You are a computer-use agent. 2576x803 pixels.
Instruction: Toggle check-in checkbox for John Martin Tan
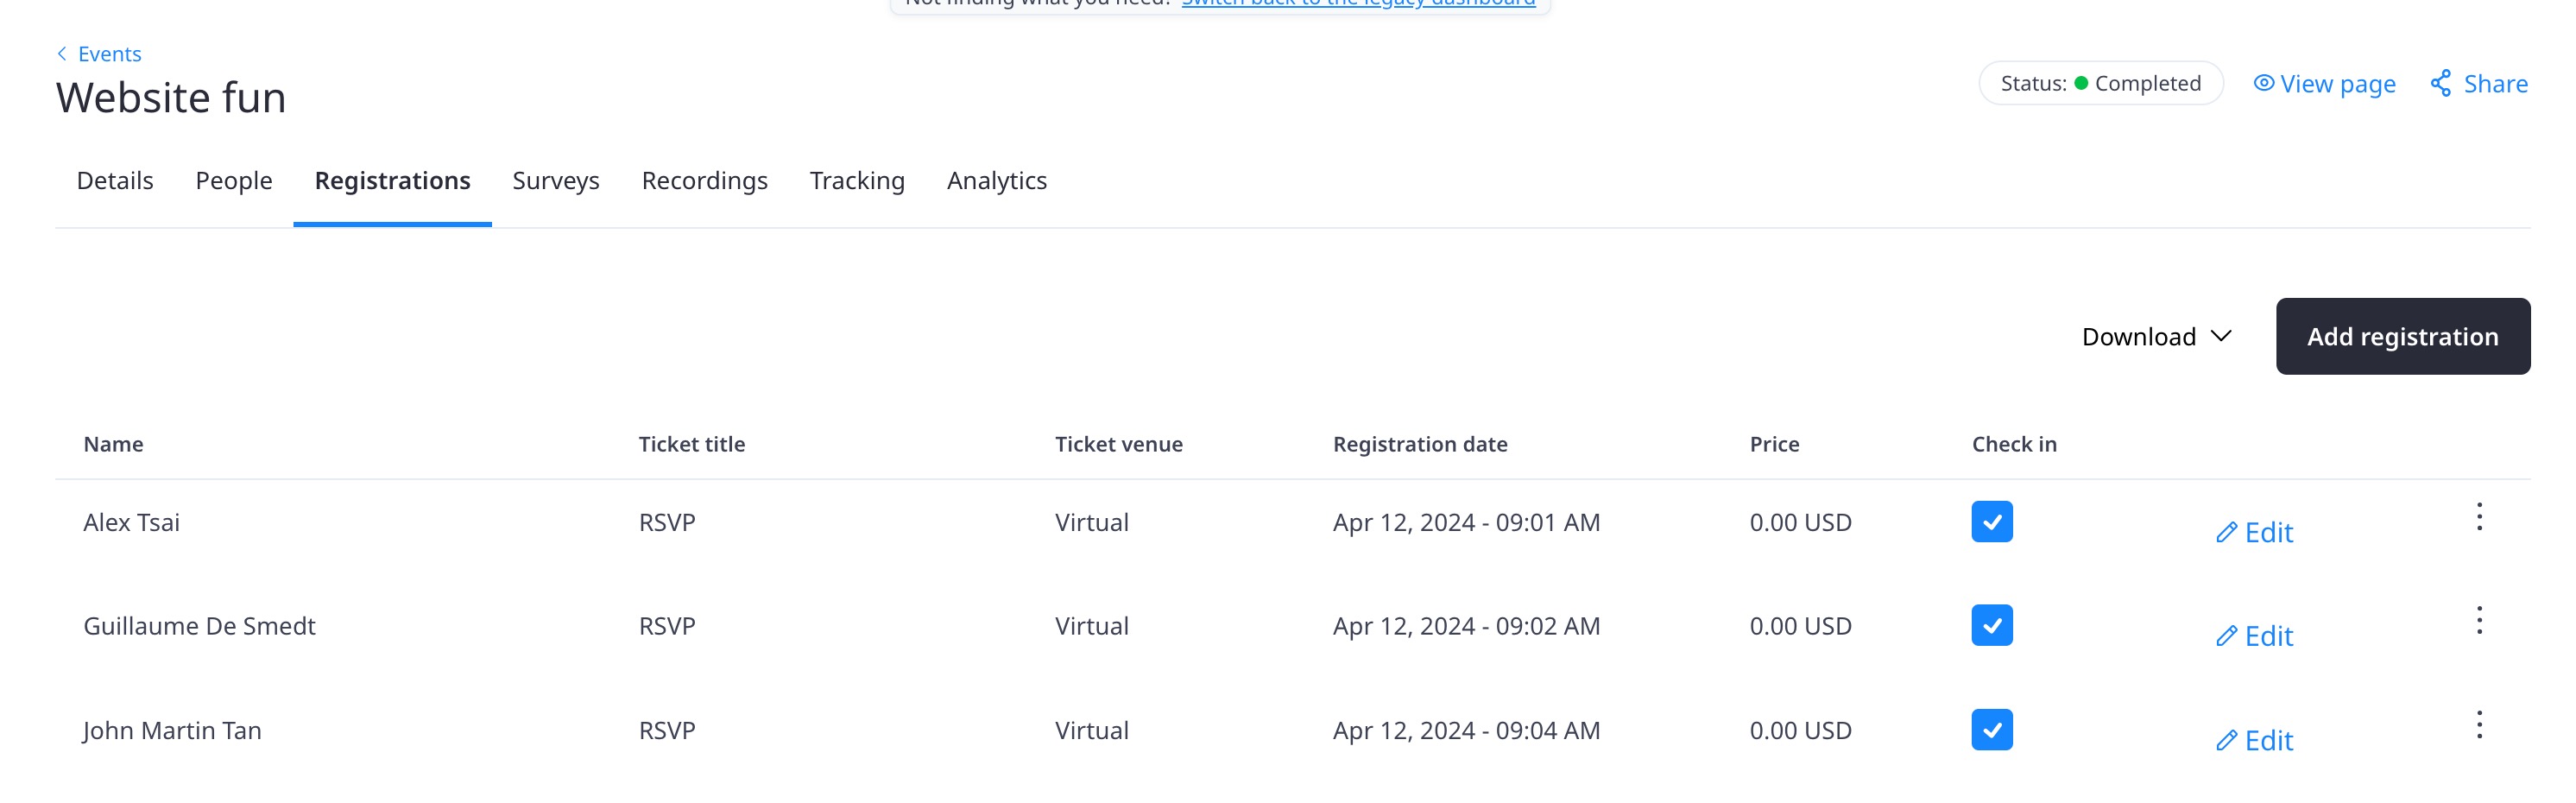(1991, 730)
